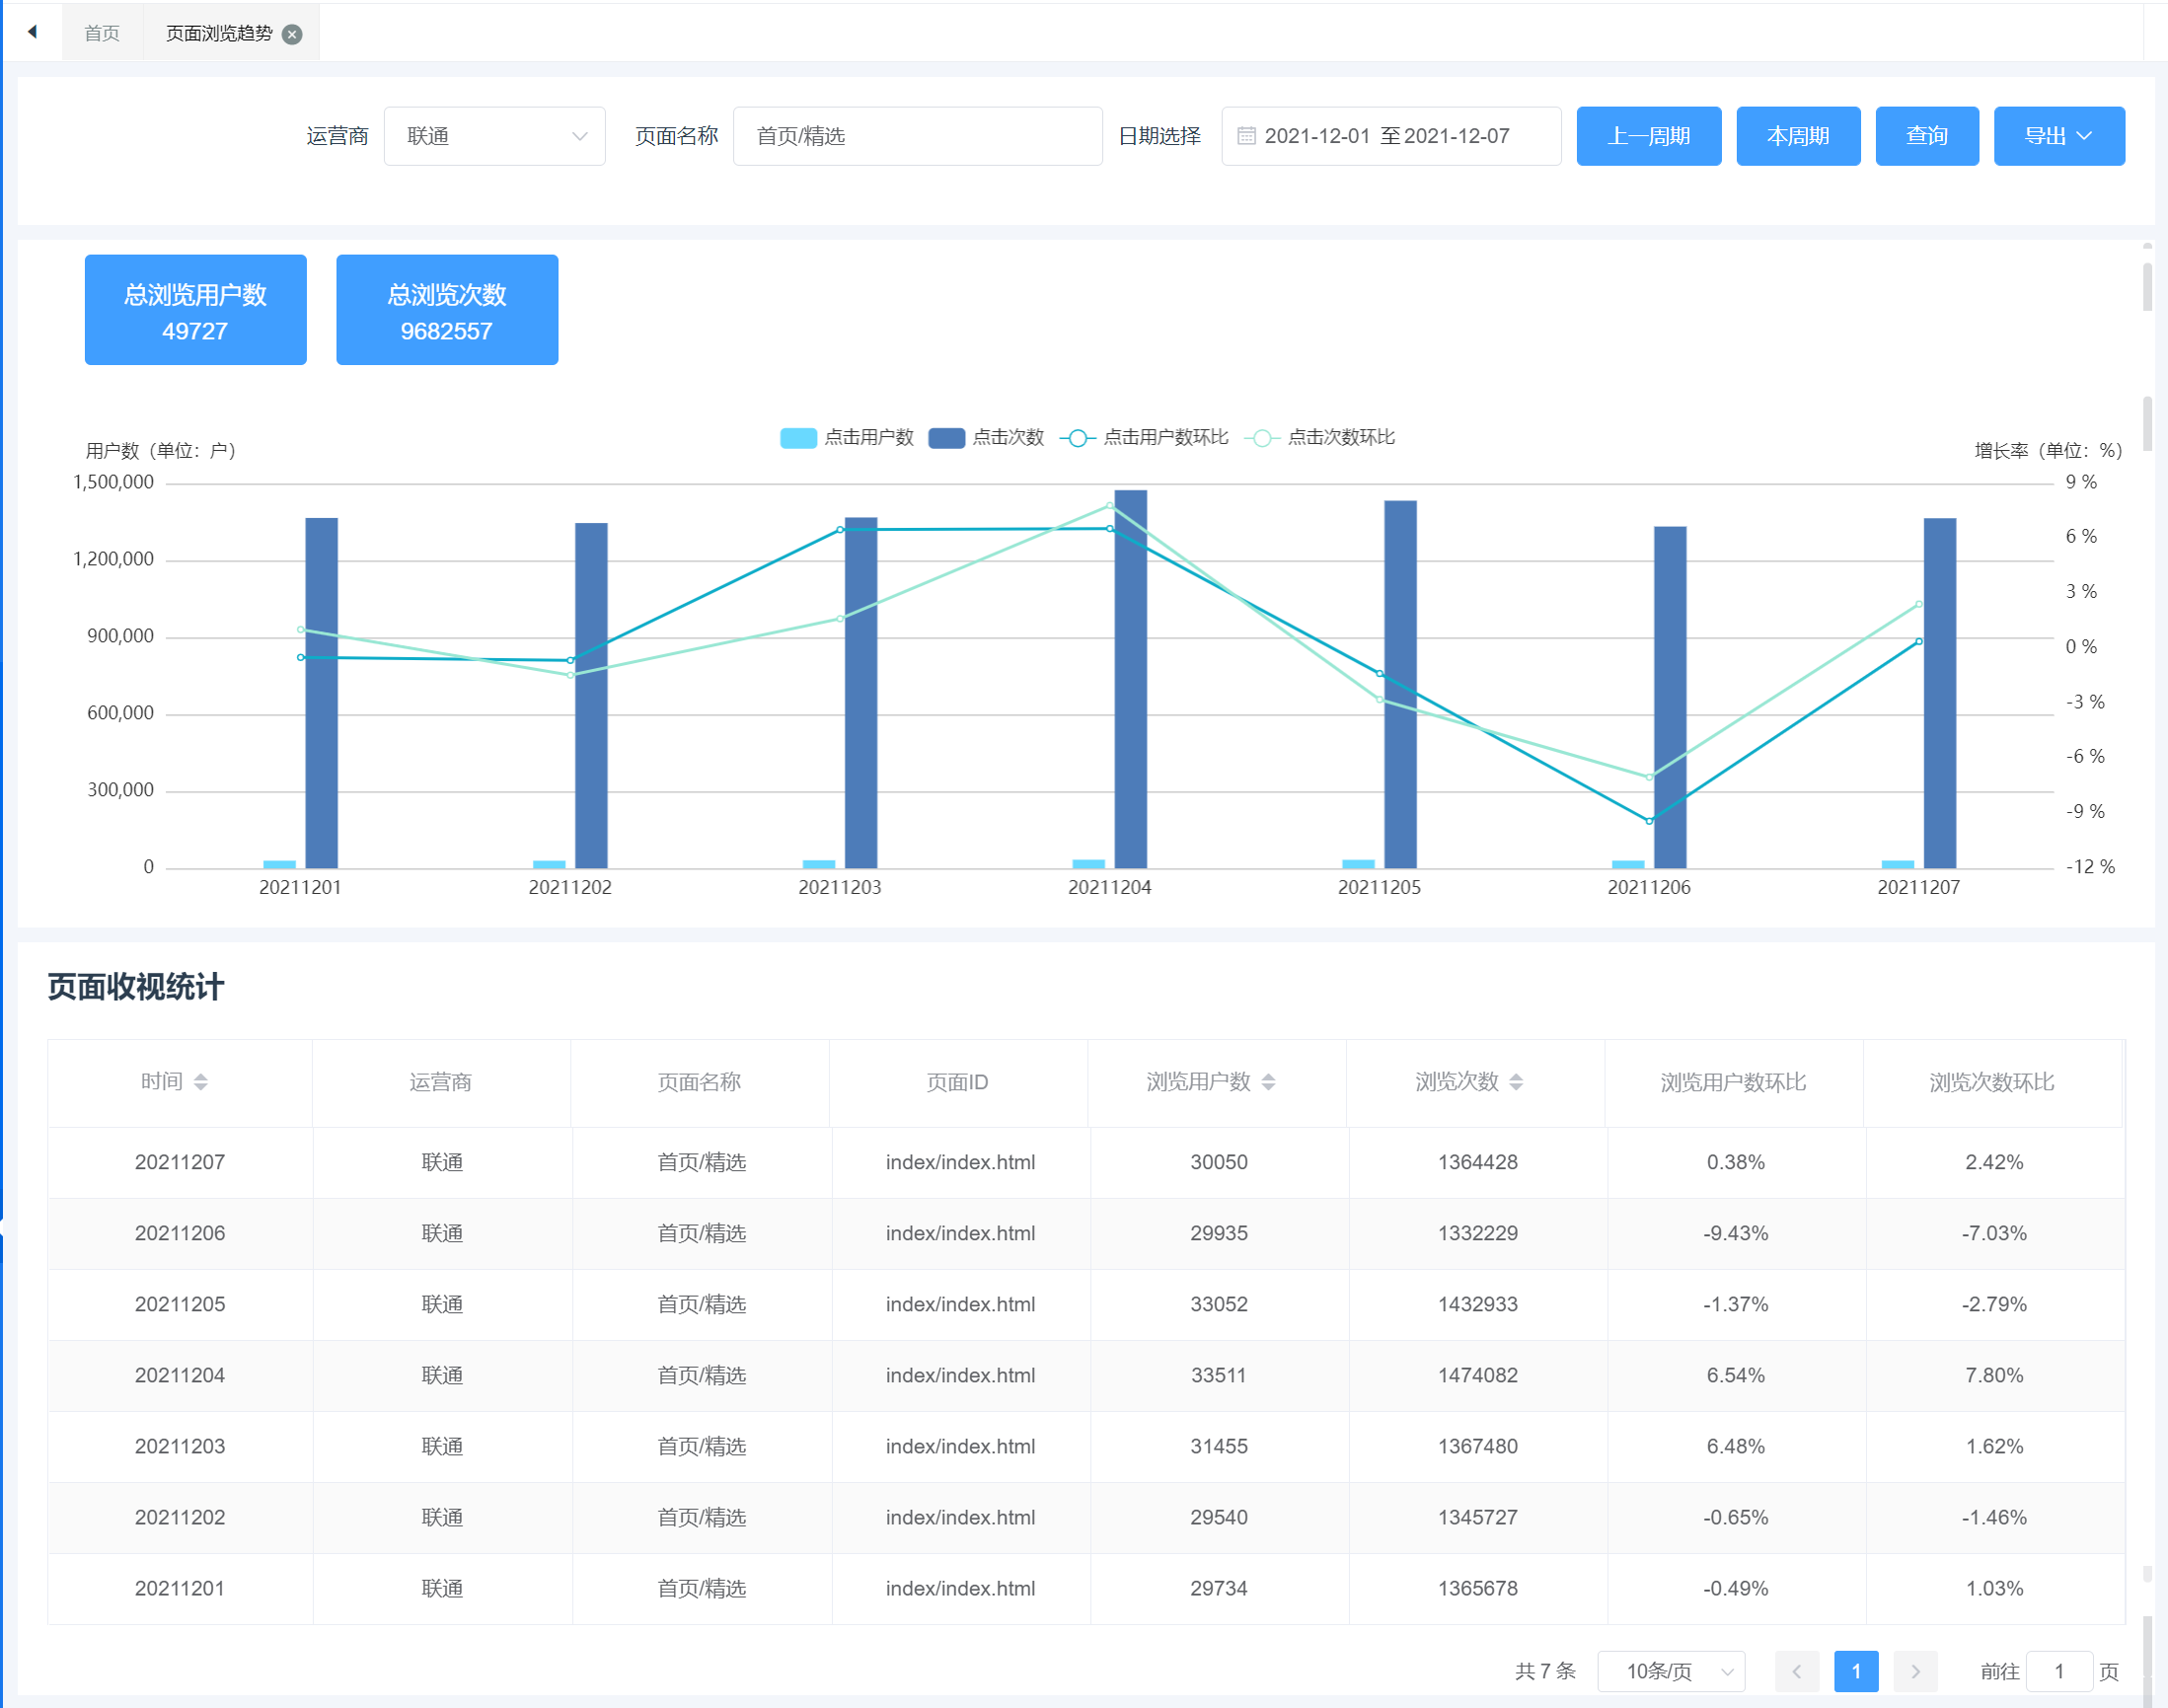The image size is (2168, 1708).
Task: Click the 33052 浏览用户数 cell
Action: pyautogui.click(x=1219, y=1304)
